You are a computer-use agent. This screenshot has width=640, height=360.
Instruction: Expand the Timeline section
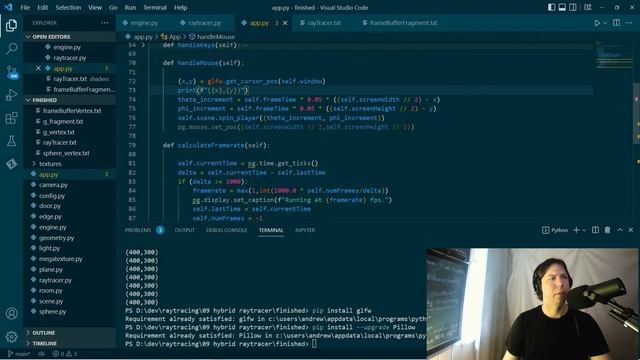(69, 343)
